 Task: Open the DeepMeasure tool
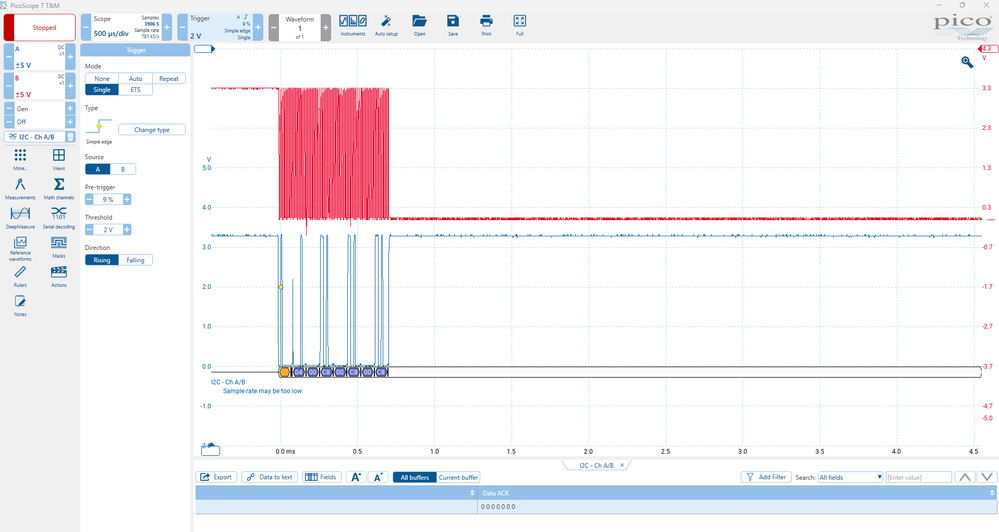(x=20, y=215)
